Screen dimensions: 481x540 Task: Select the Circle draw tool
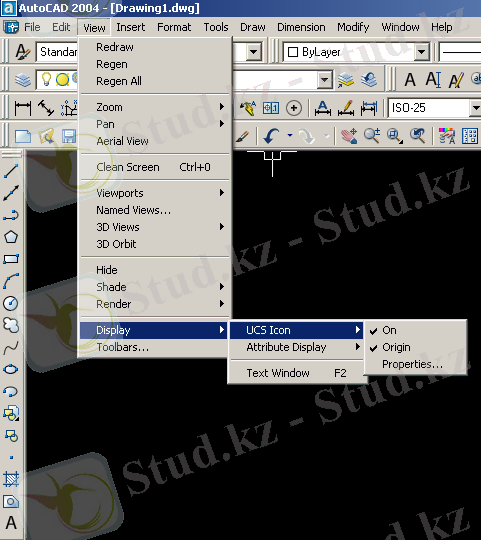click(x=11, y=303)
